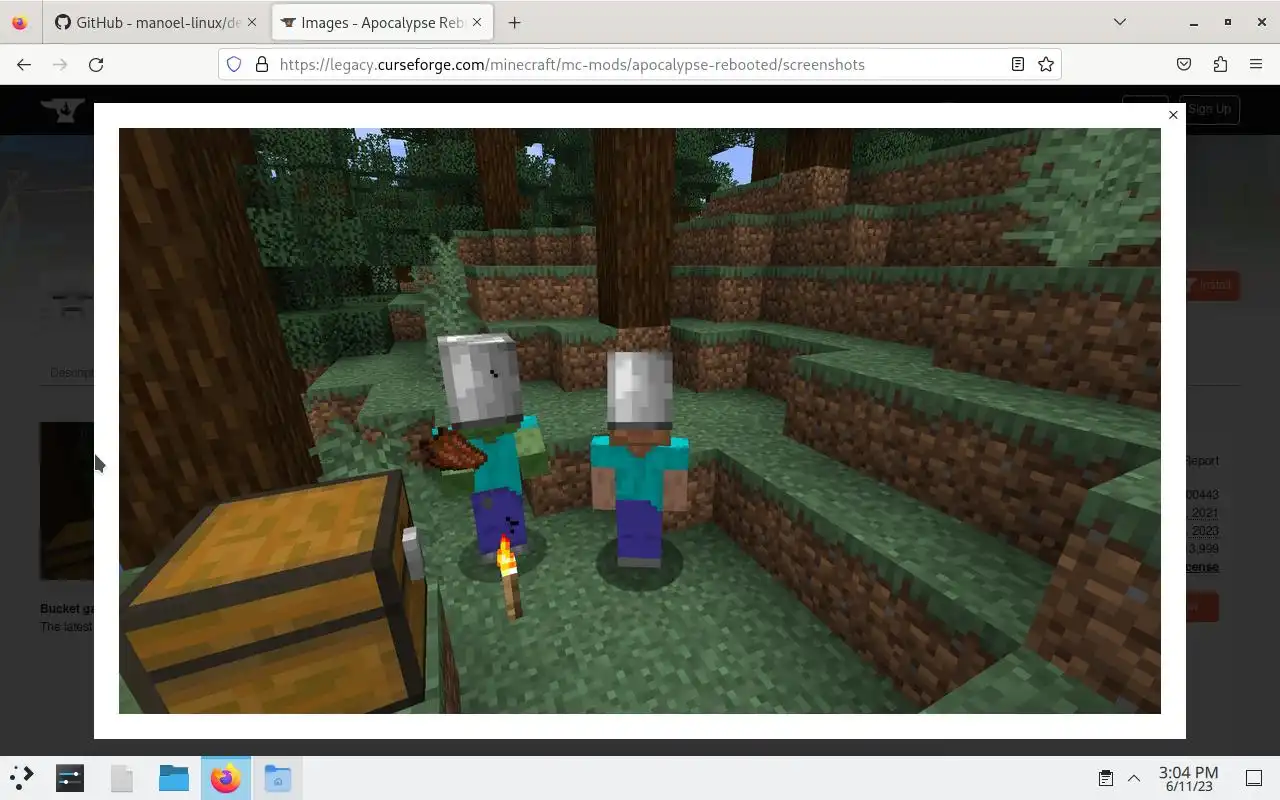Close the screenshot lightbox overlay
This screenshot has height=800, width=1280.
[1173, 115]
